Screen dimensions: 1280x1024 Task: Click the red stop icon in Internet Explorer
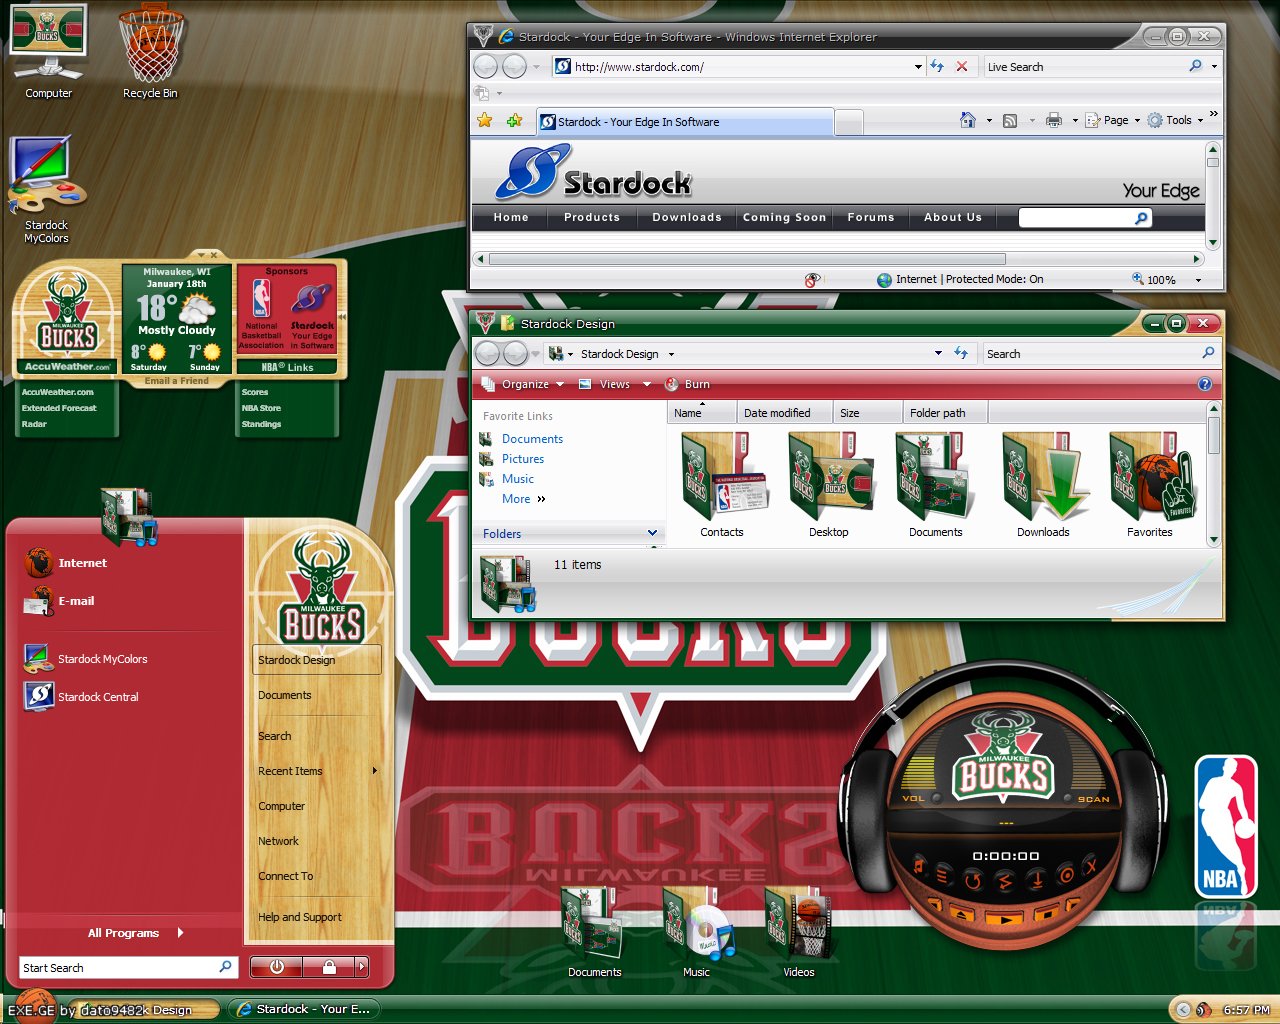962,66
